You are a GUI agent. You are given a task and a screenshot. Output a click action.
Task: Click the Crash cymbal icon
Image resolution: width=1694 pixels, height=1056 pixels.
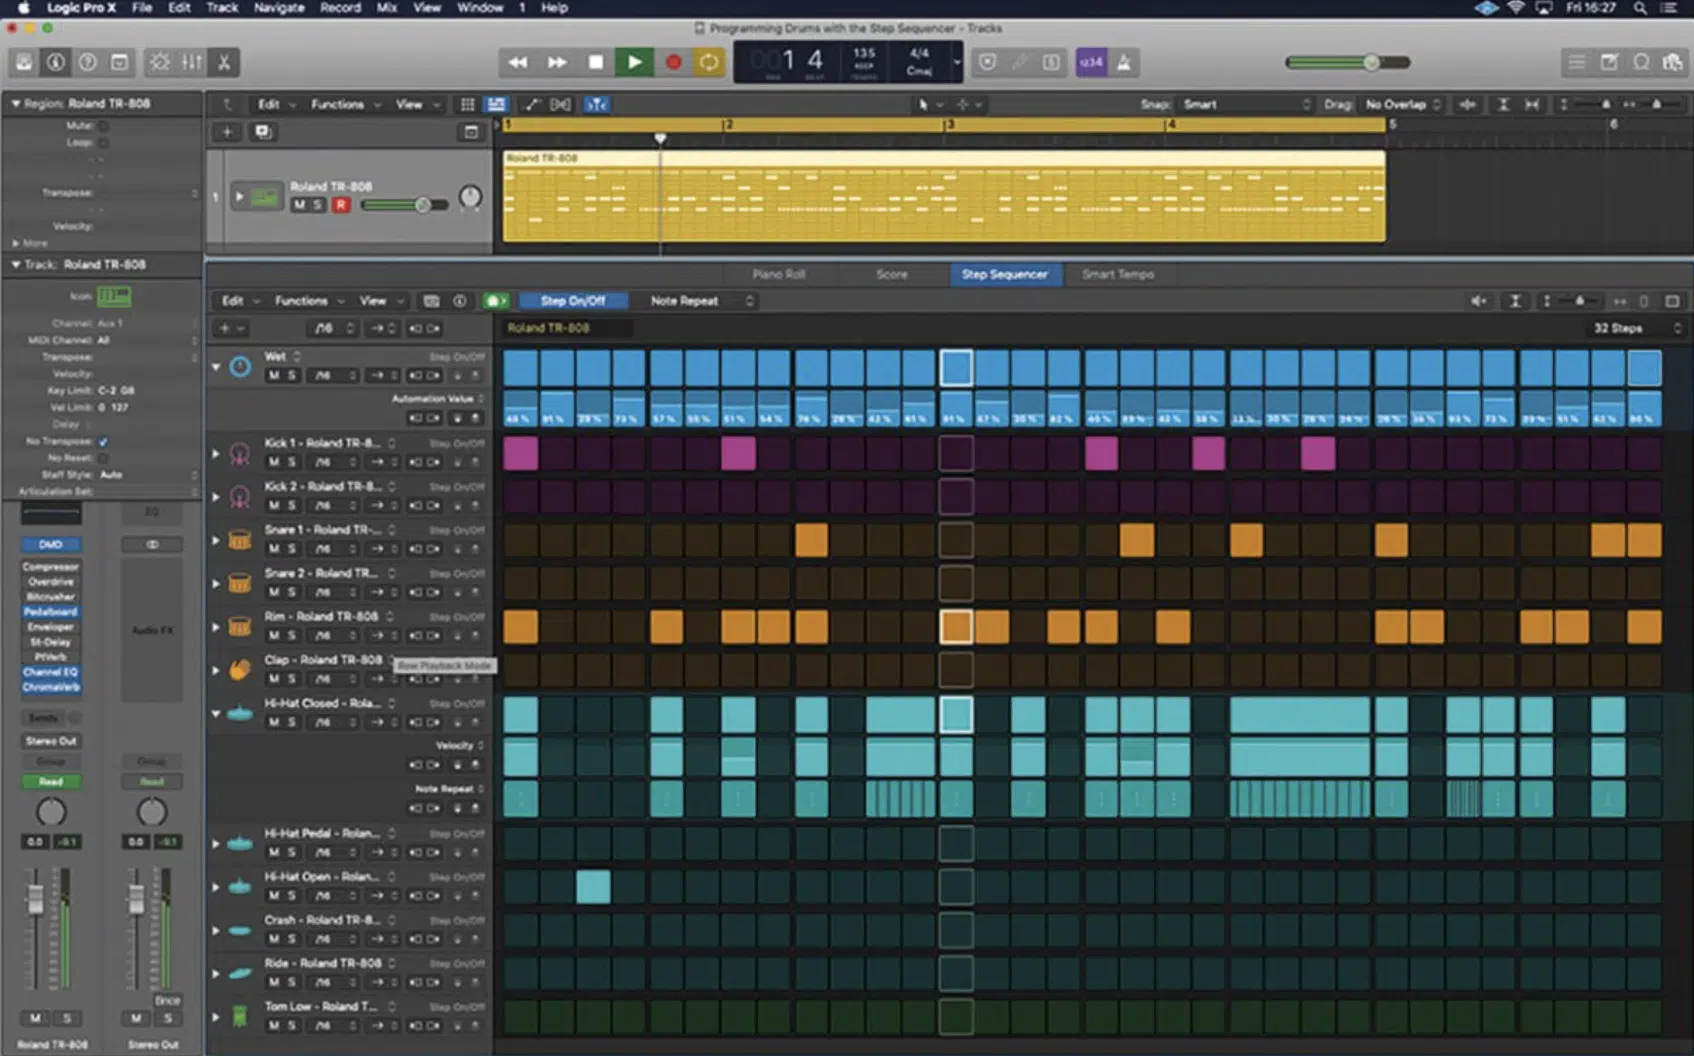(x=240, y=930)
